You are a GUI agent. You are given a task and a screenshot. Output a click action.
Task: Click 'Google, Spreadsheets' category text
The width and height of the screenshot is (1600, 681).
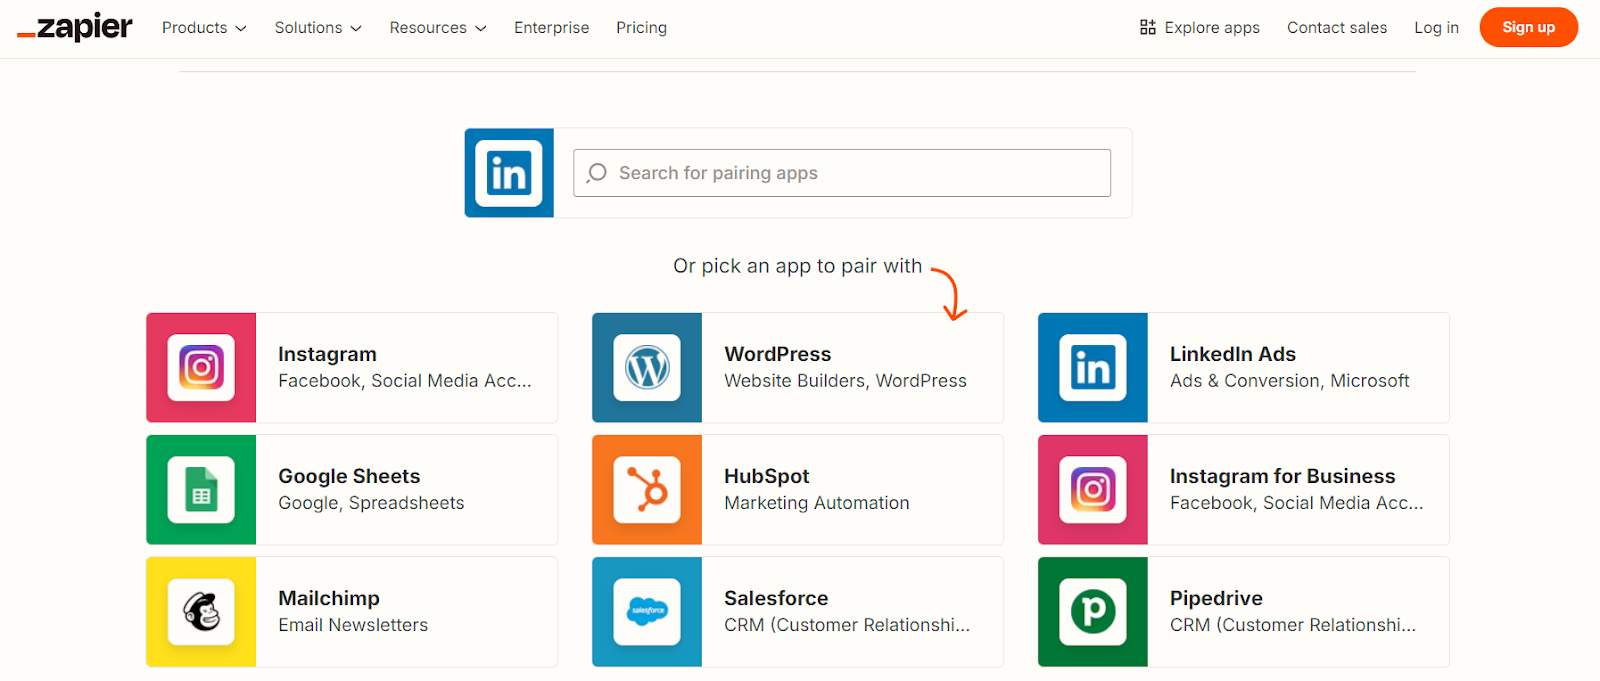pyautogui.click(x=371, y=503)
